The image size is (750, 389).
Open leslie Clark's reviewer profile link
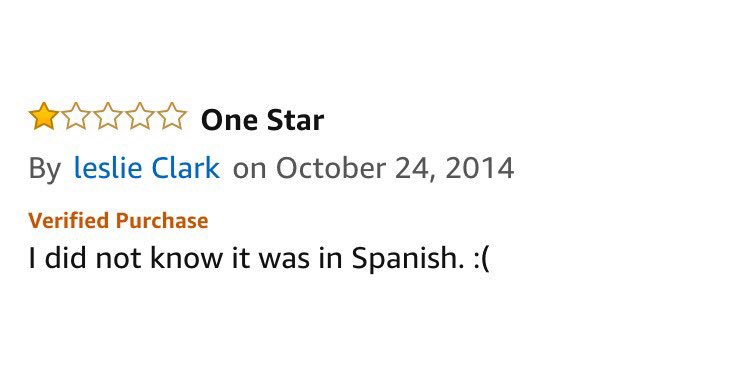click(146, 168)
